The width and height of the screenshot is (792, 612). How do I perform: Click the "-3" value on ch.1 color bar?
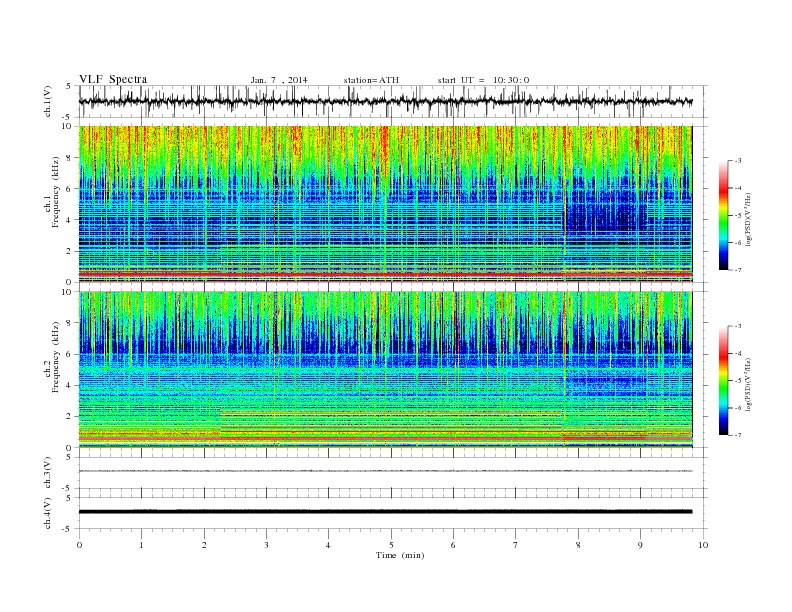point(738,161)
